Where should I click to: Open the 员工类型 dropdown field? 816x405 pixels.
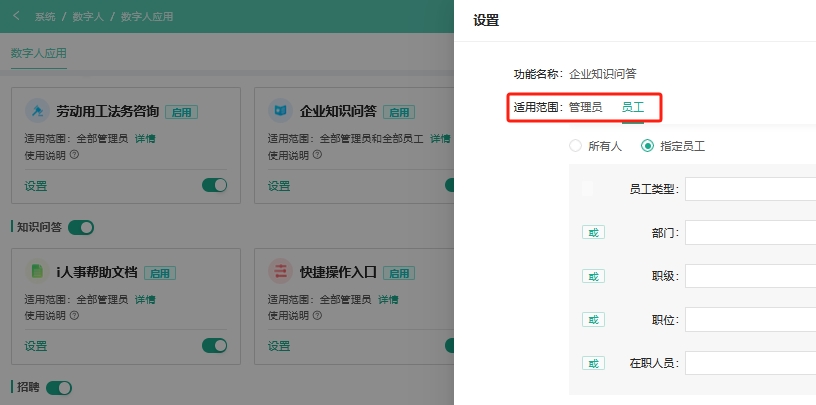click(750, 189)
